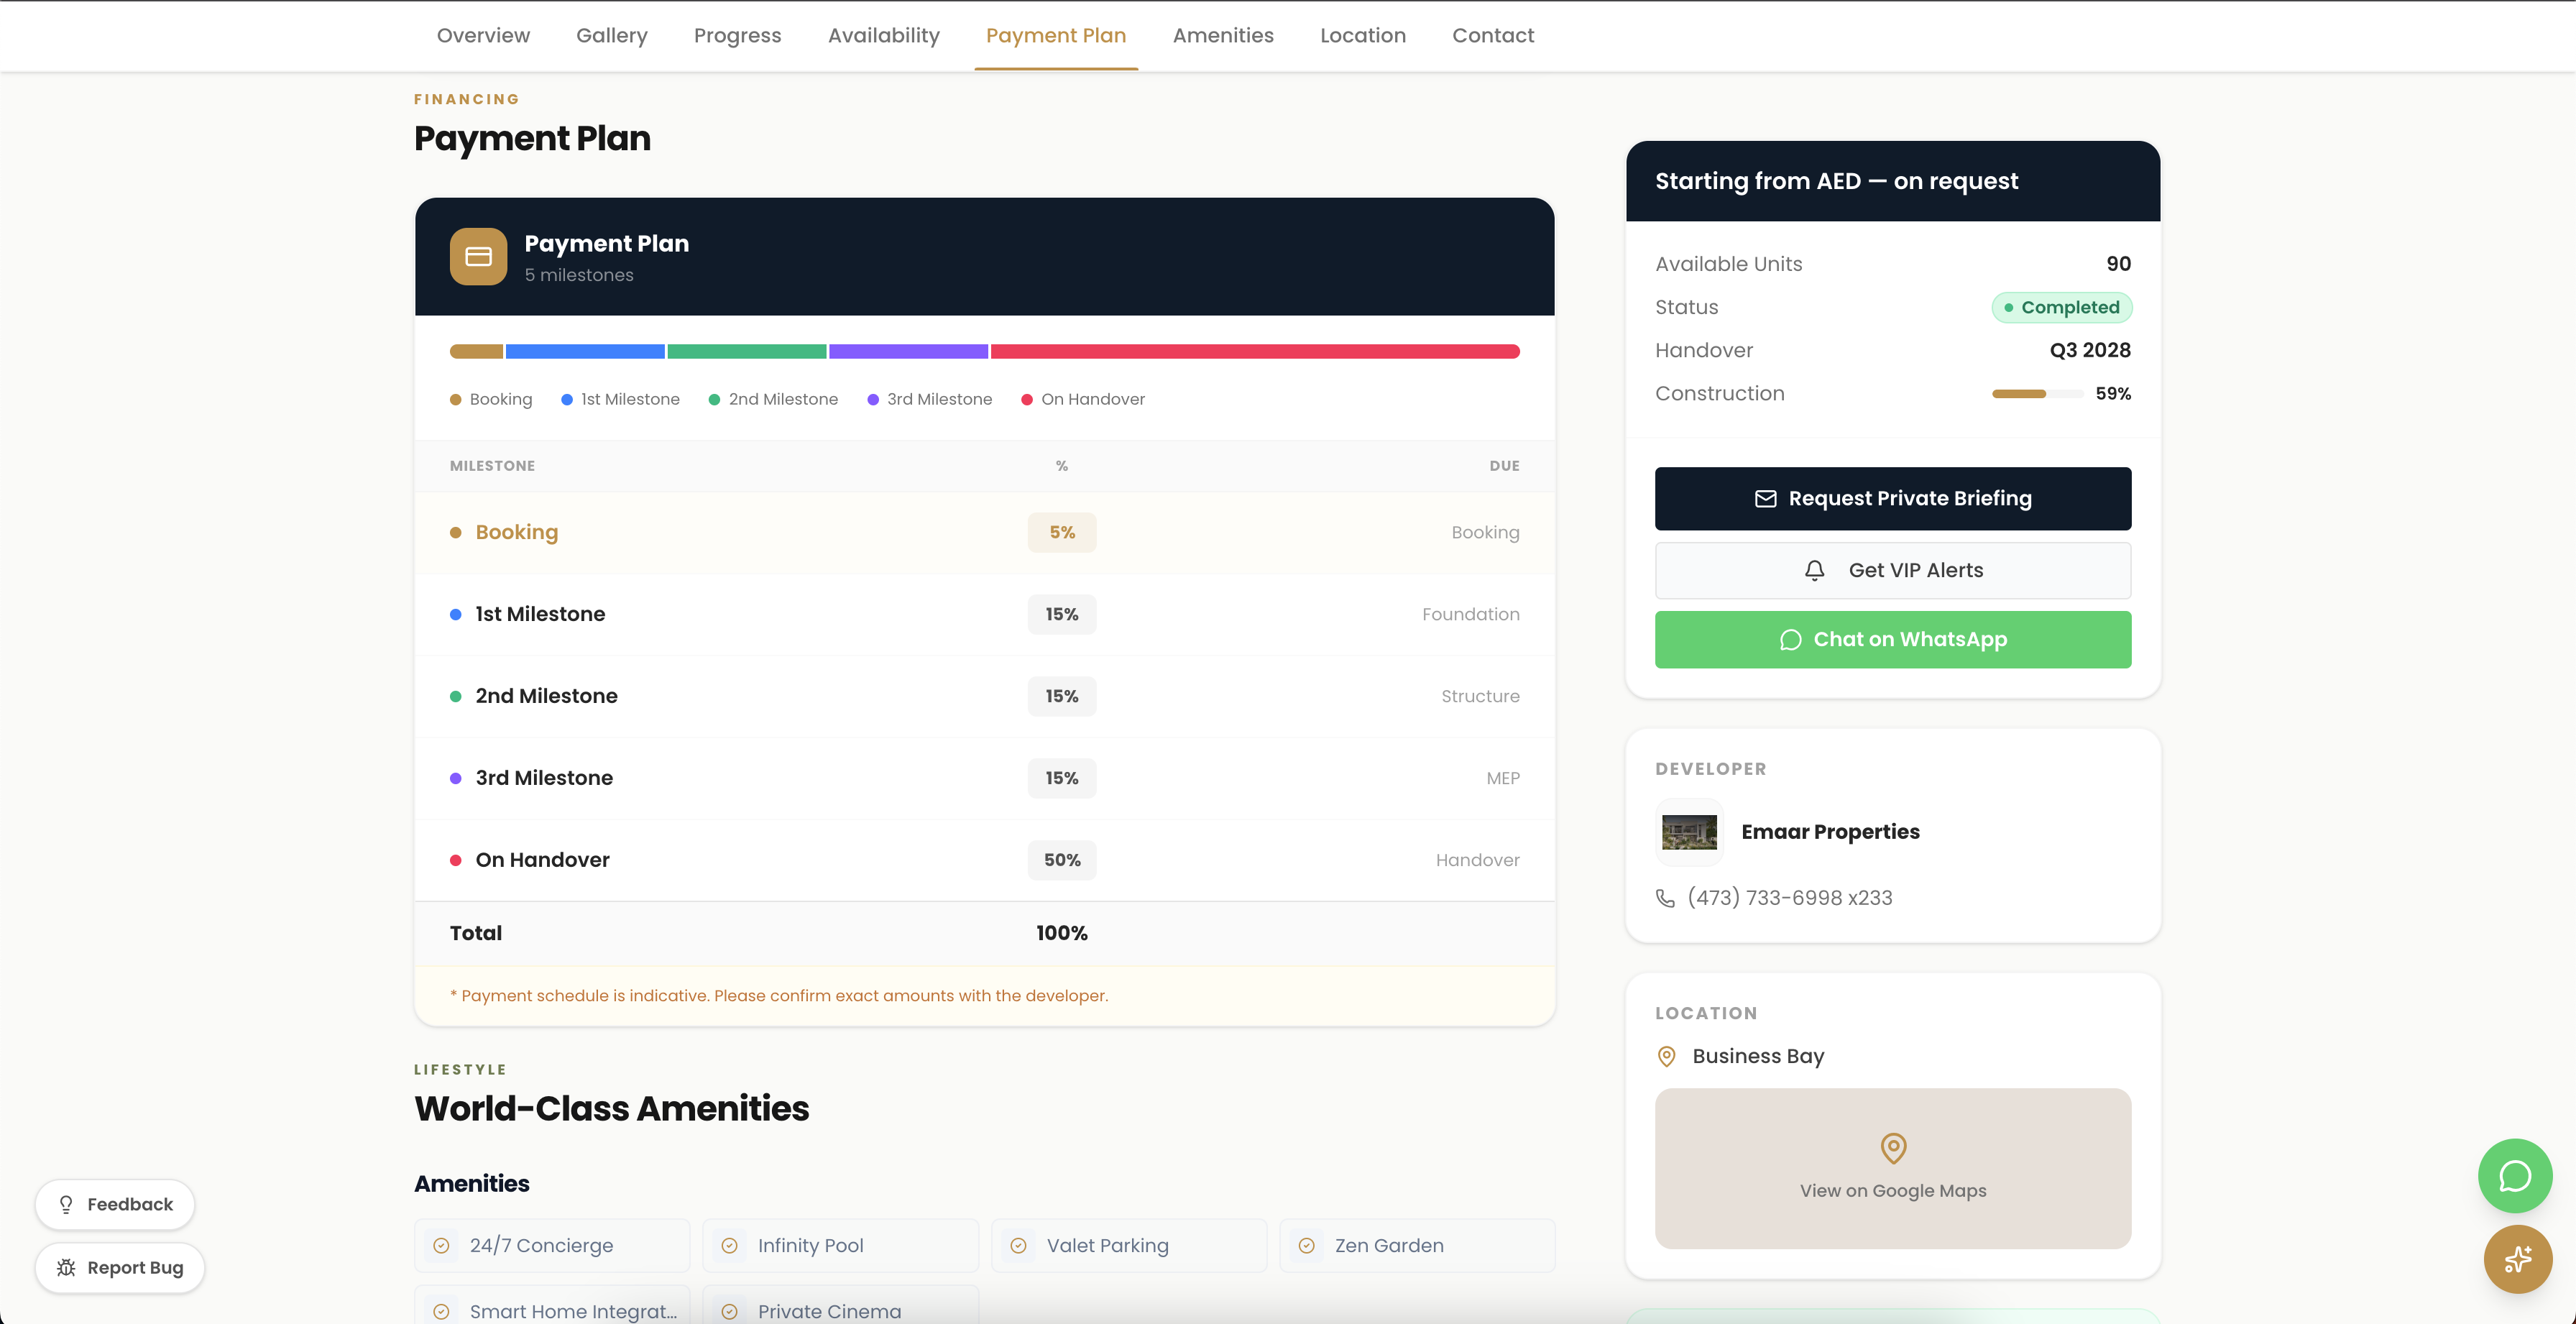Go to the Overview tab

[483, 35]
